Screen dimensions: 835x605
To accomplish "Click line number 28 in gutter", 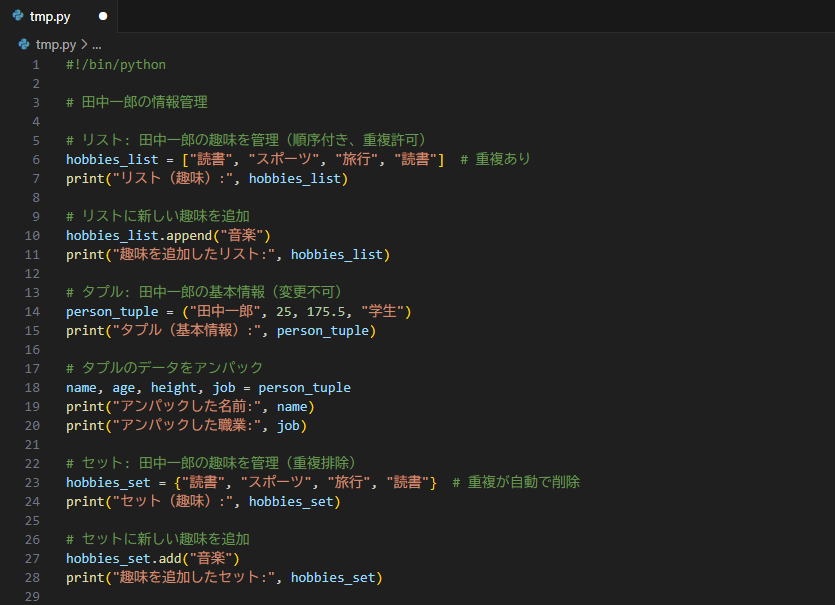I will [x=32, y=578].
